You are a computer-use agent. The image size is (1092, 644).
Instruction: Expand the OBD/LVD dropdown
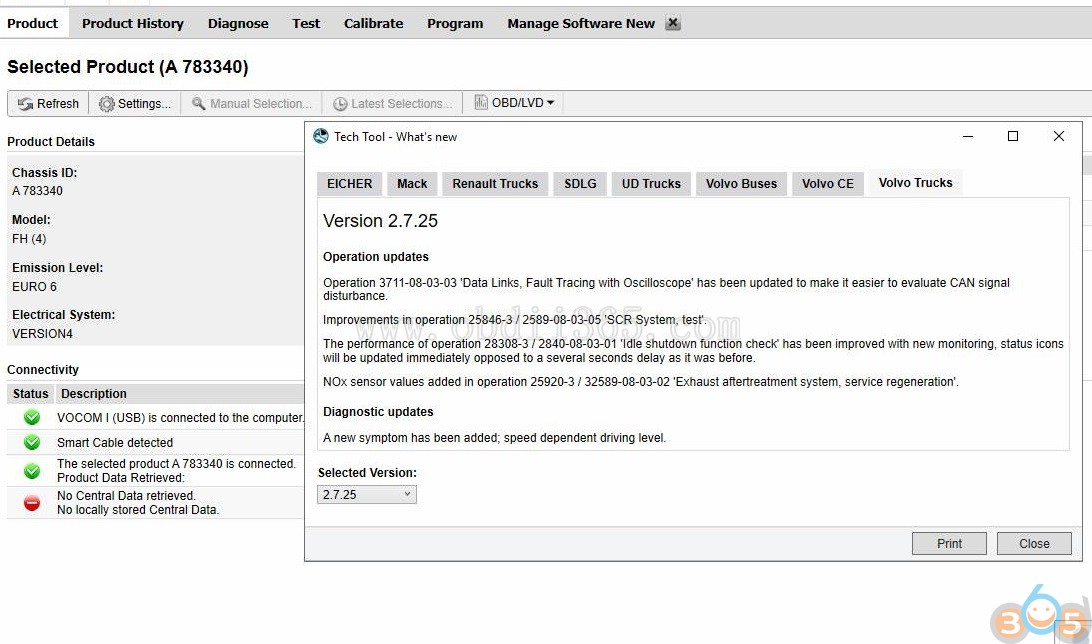514,103
